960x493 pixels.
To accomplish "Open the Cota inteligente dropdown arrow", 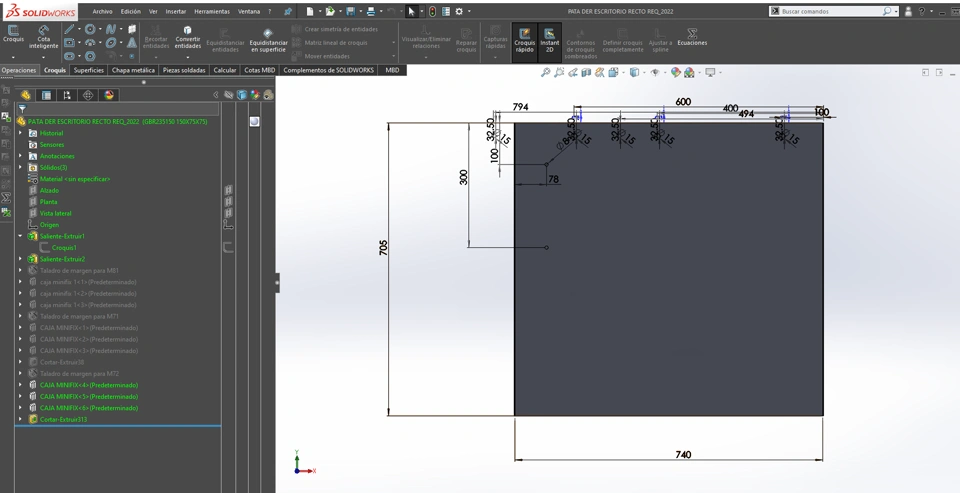I will click(43, 56).
